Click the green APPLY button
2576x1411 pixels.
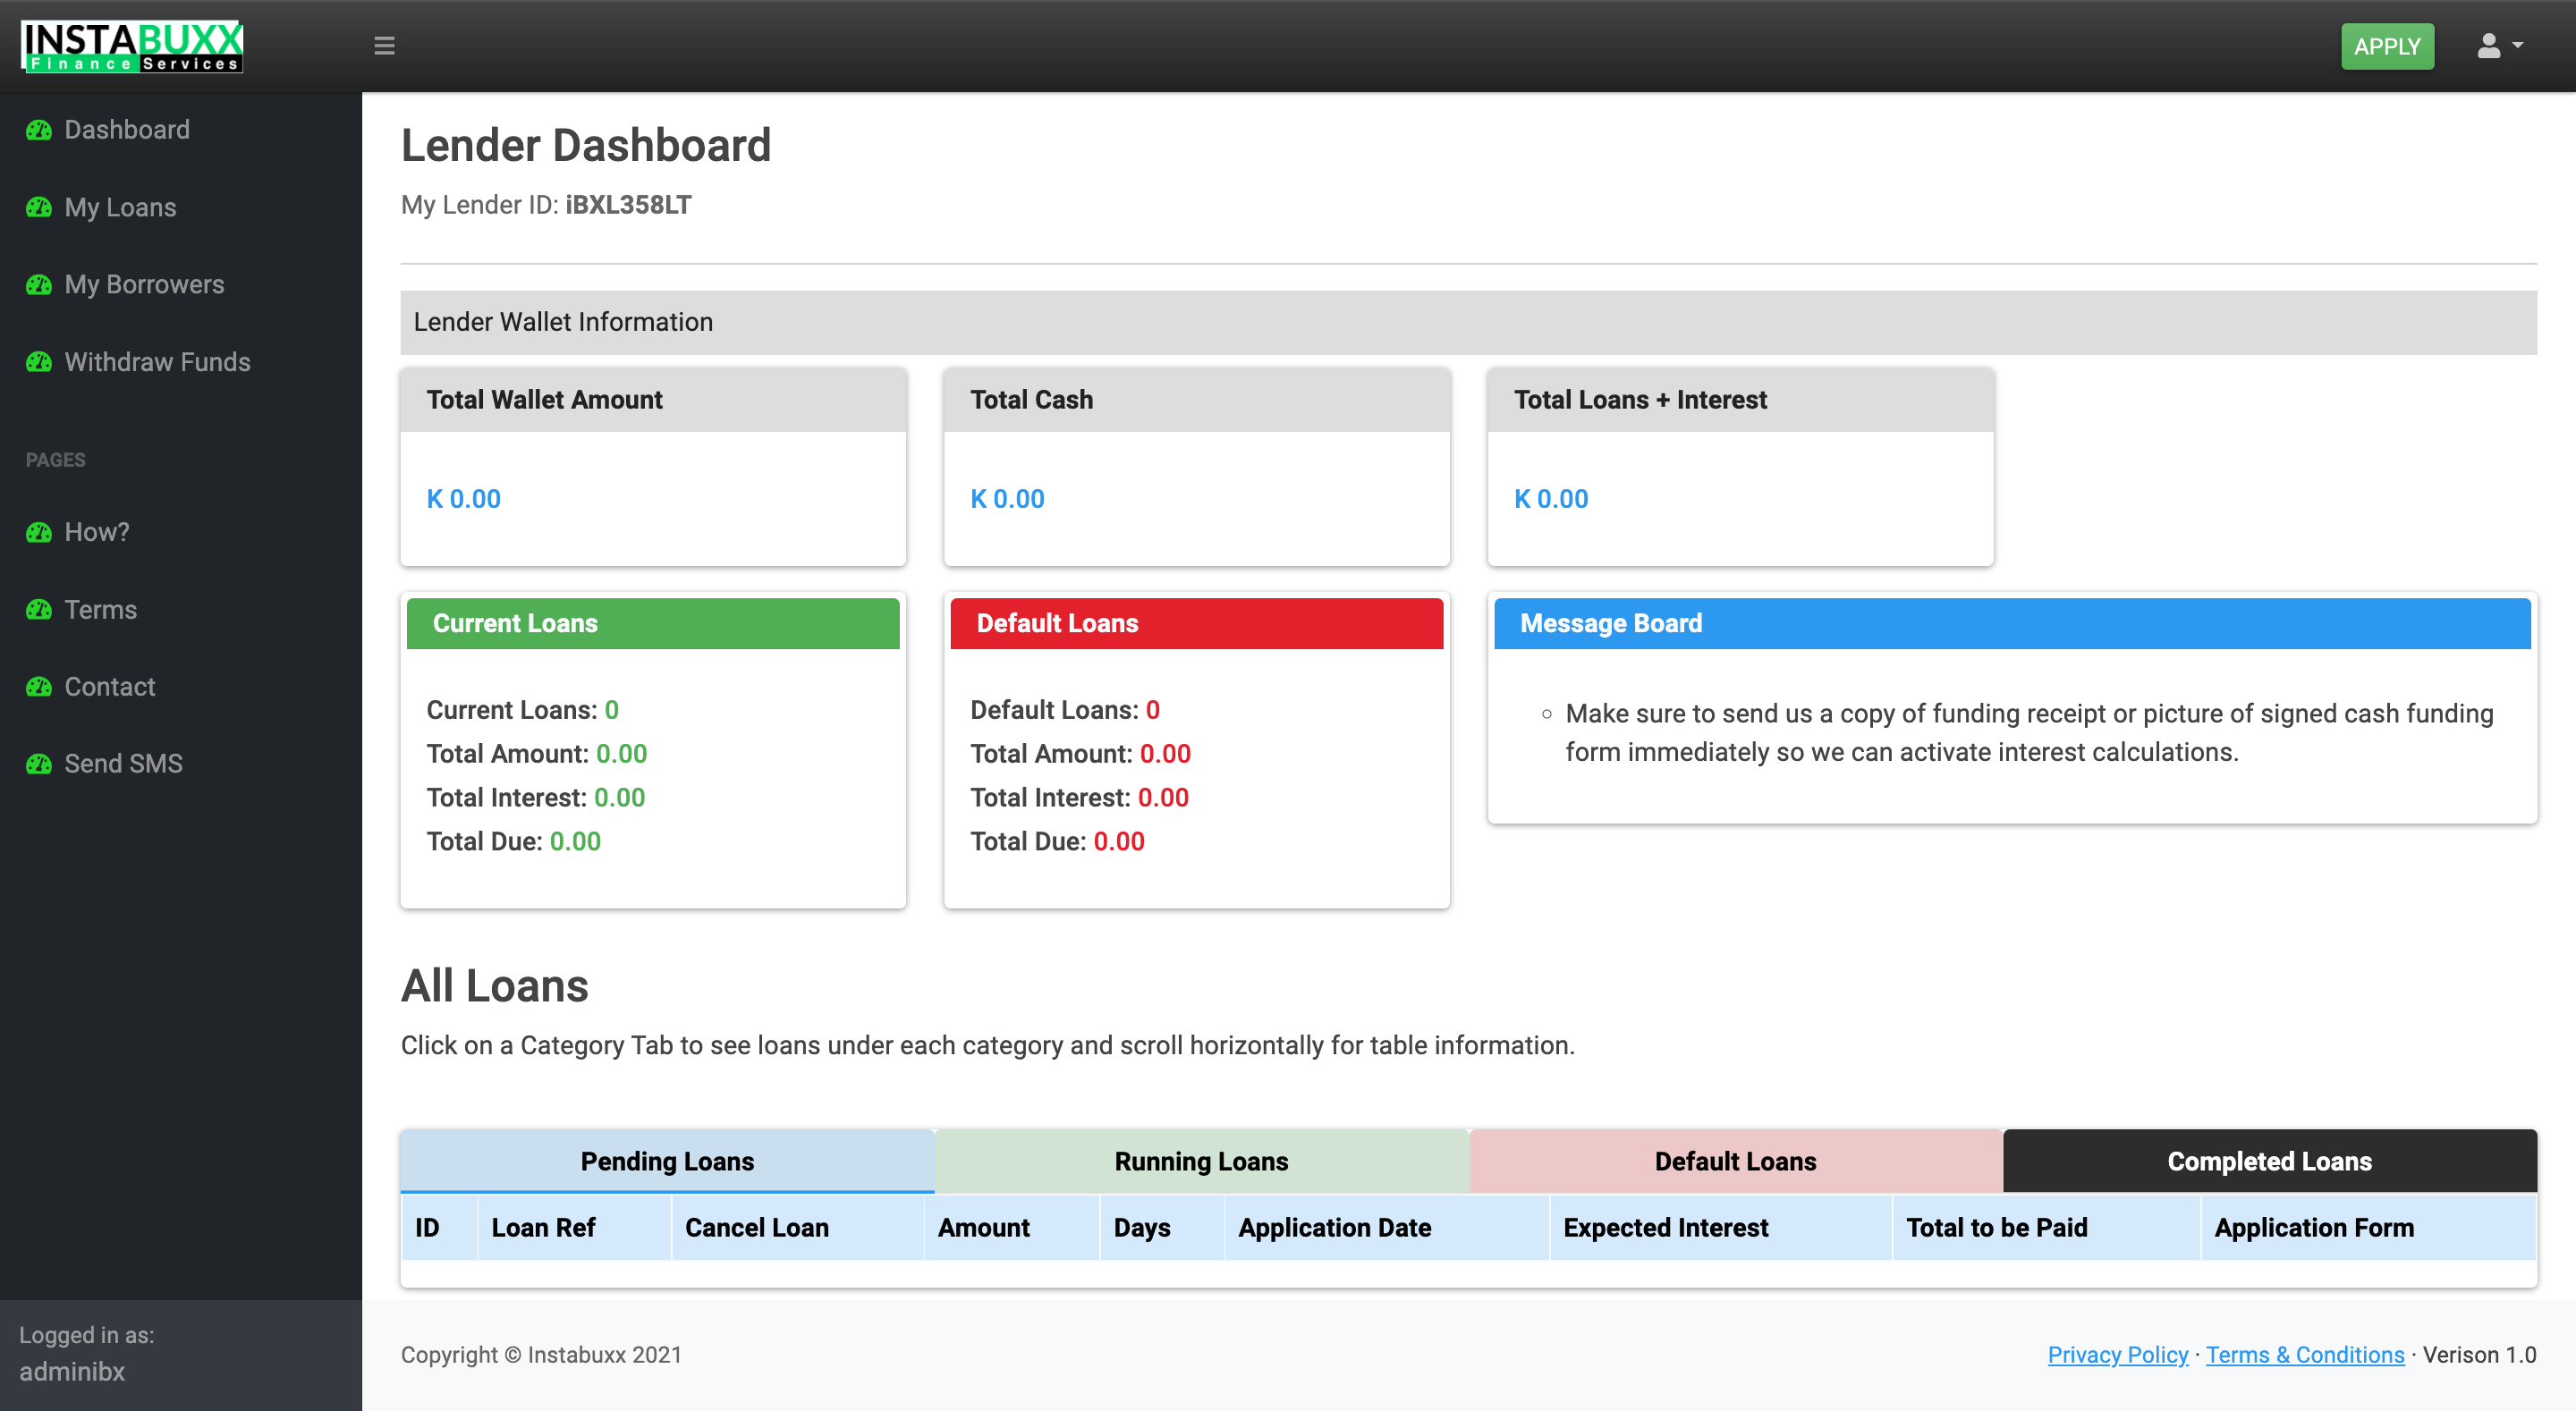coord(2387,46)
